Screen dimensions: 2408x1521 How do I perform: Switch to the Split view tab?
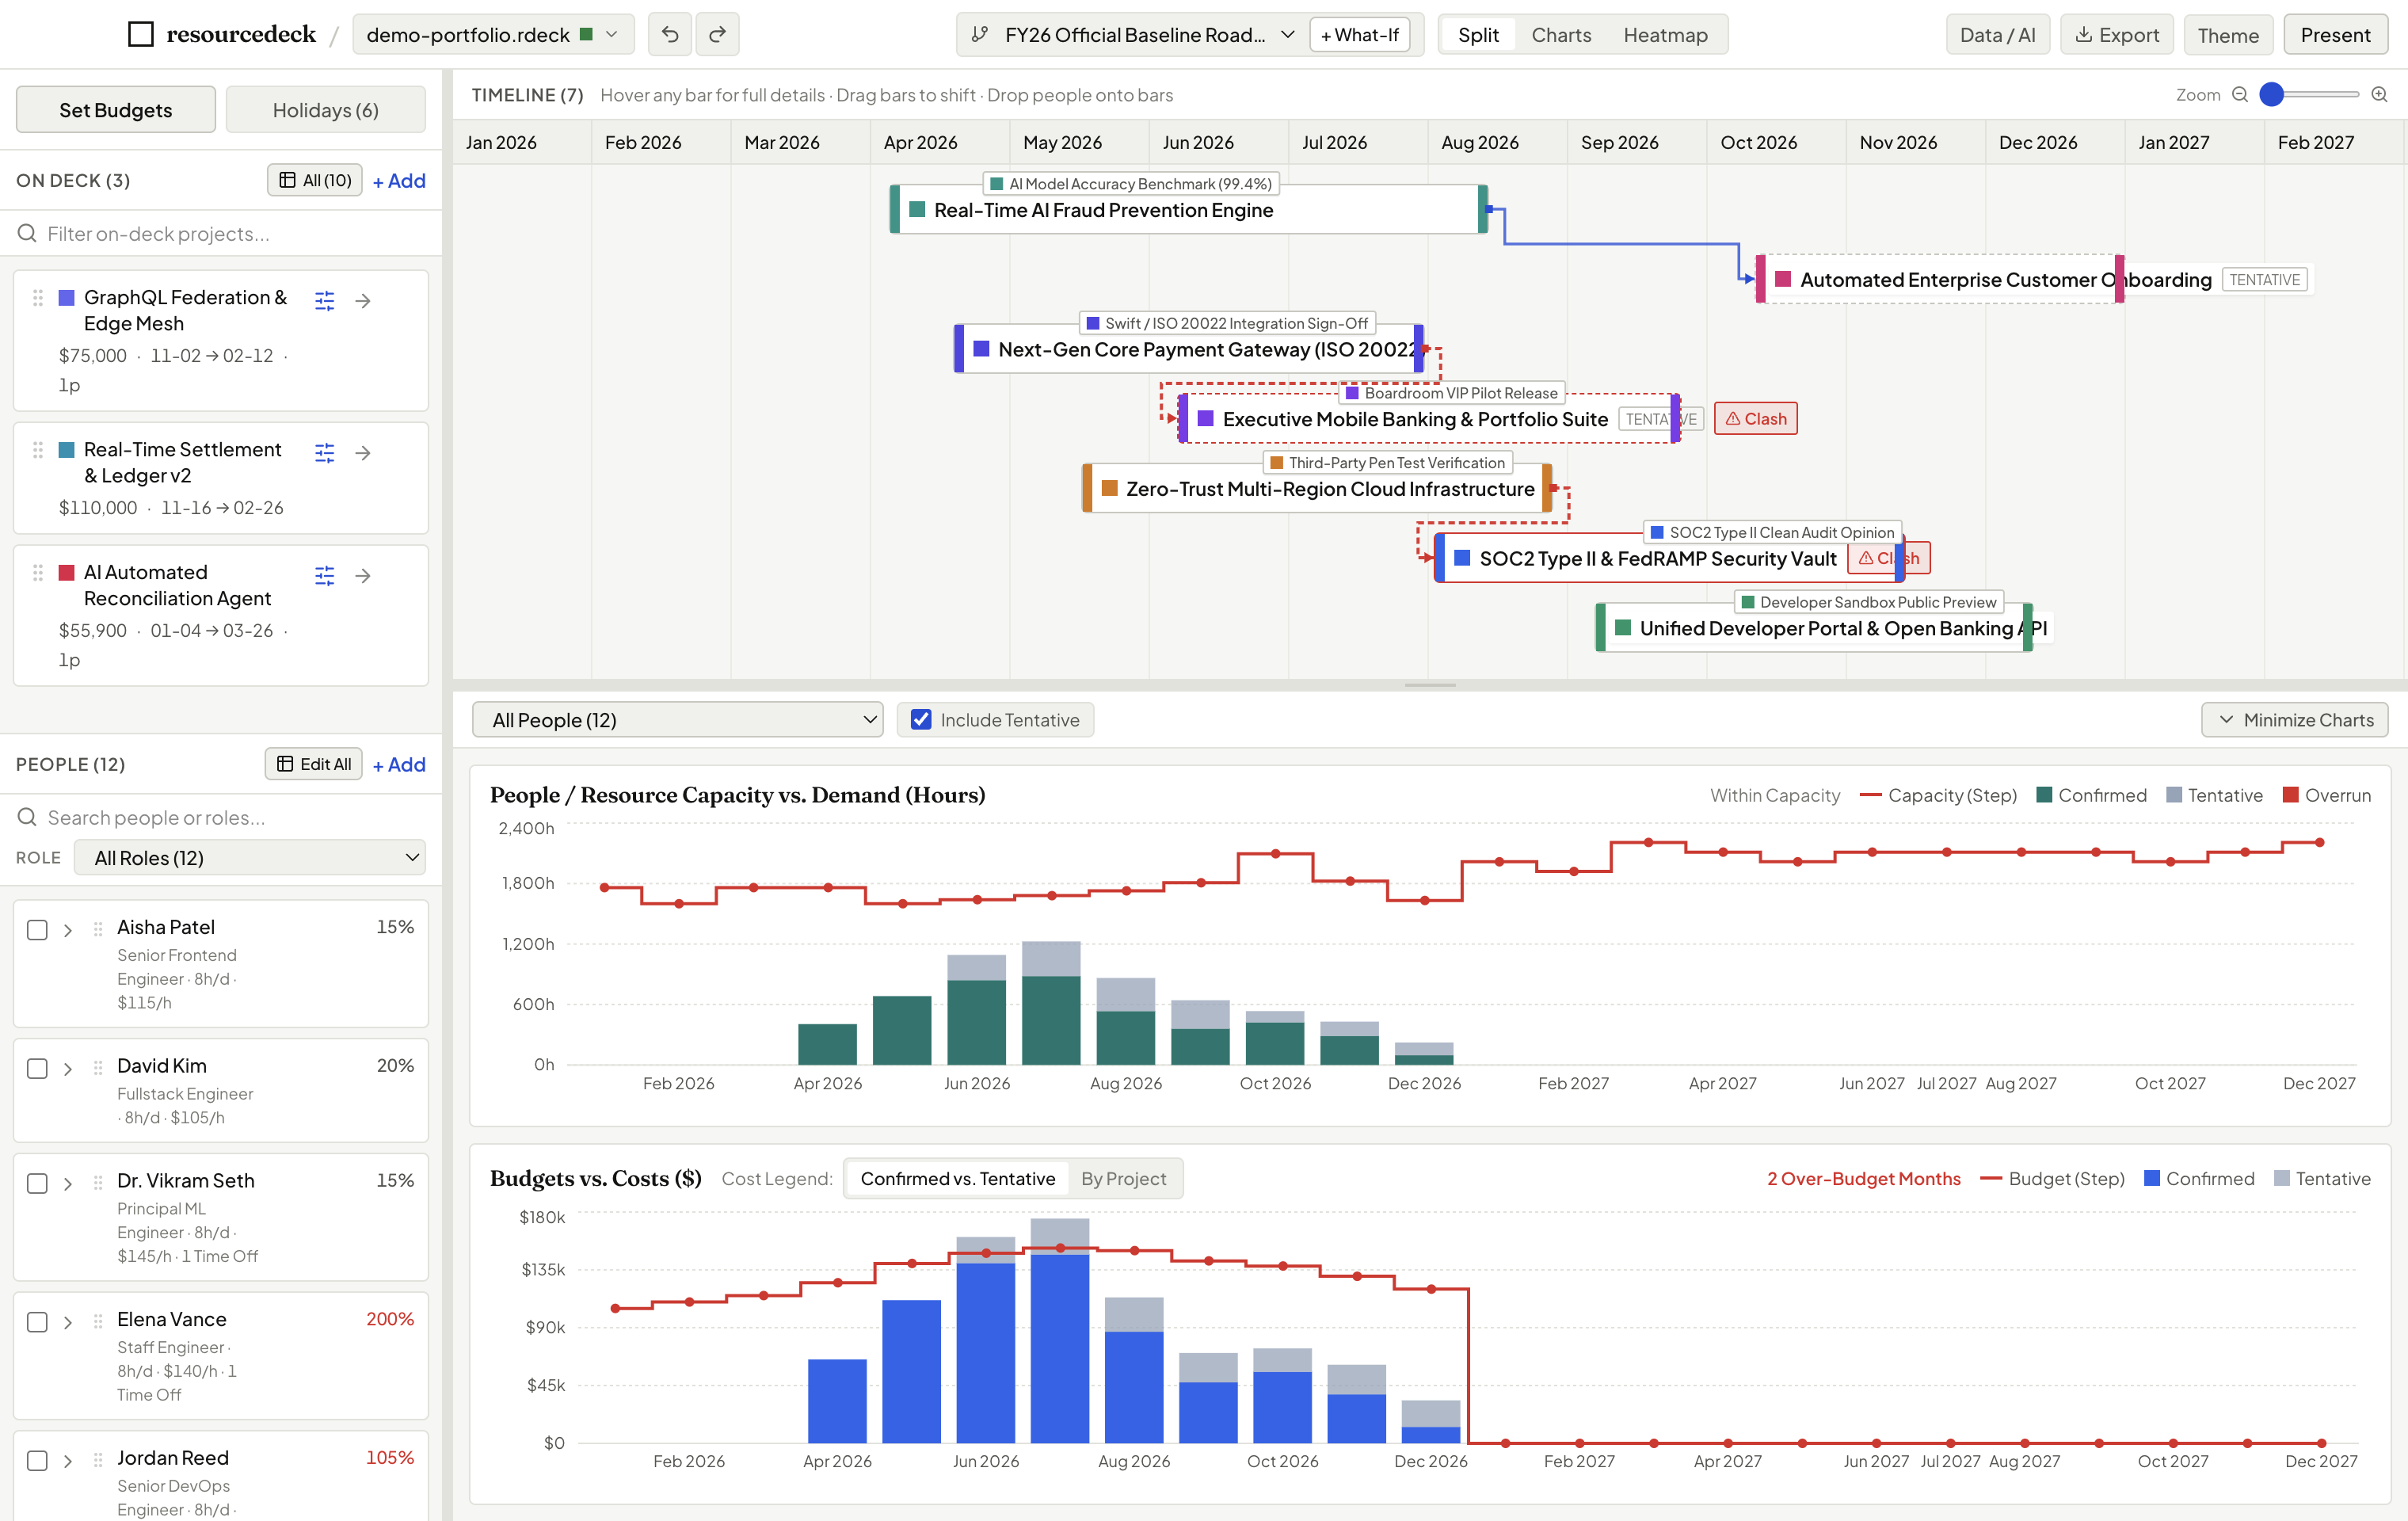(1478, 35)
